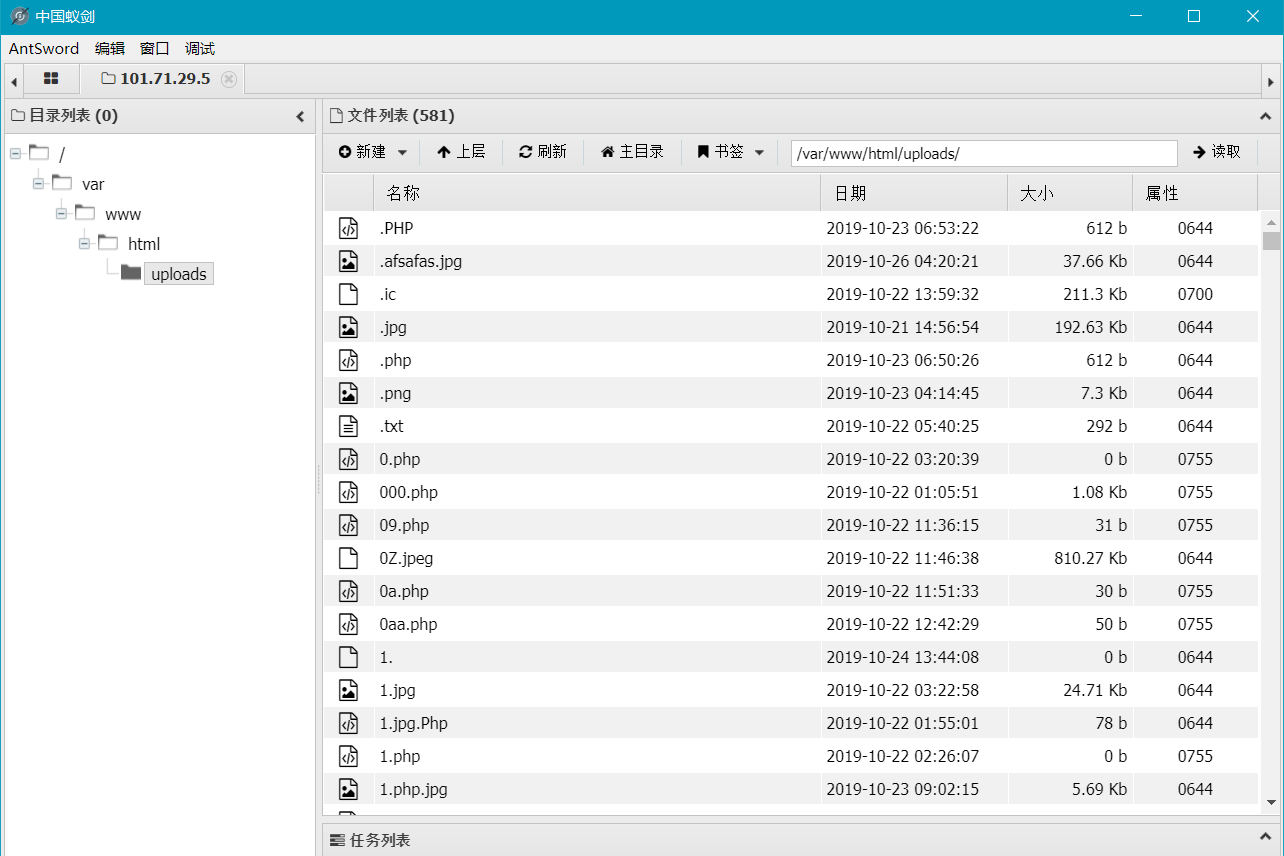Click the date 2019-10-26 04:20:21
Screen dimensions: 1284x856
click(x=902, y=261)
